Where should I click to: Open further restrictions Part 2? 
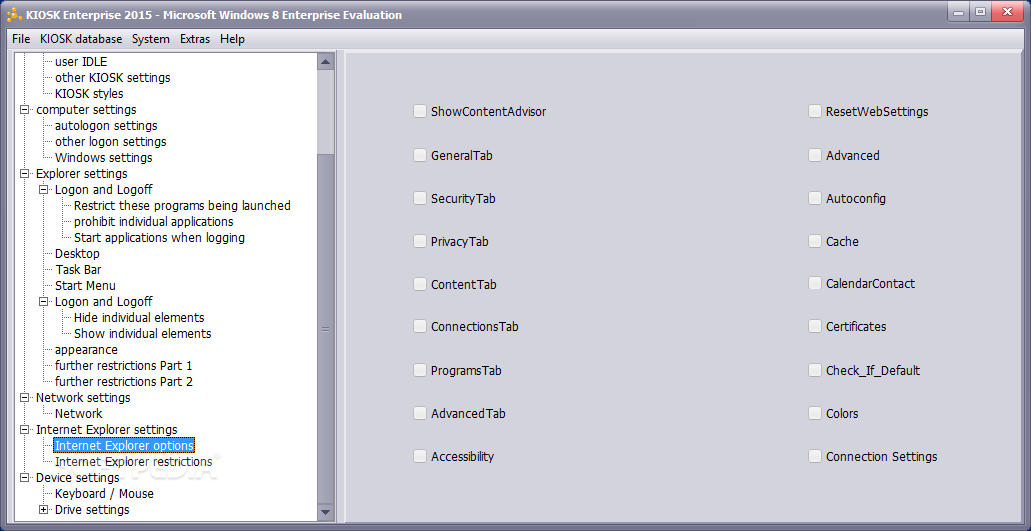click(124, 381)
